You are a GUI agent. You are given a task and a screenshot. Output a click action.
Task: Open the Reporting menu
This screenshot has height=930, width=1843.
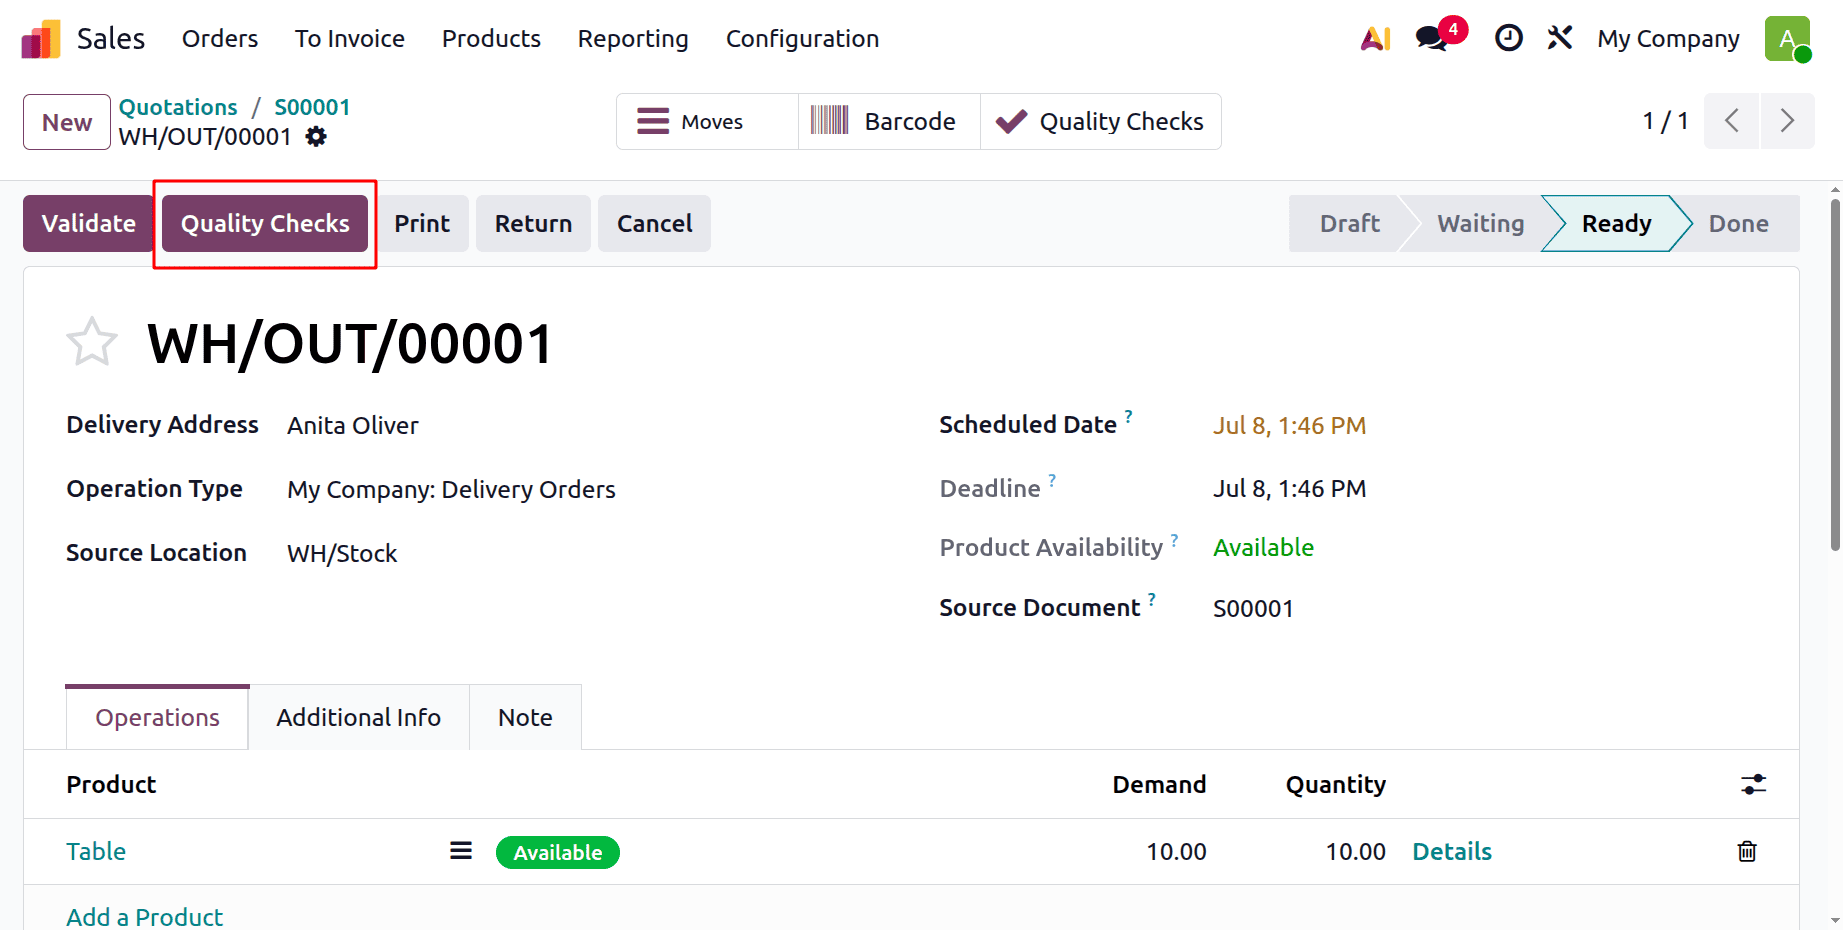633,39
